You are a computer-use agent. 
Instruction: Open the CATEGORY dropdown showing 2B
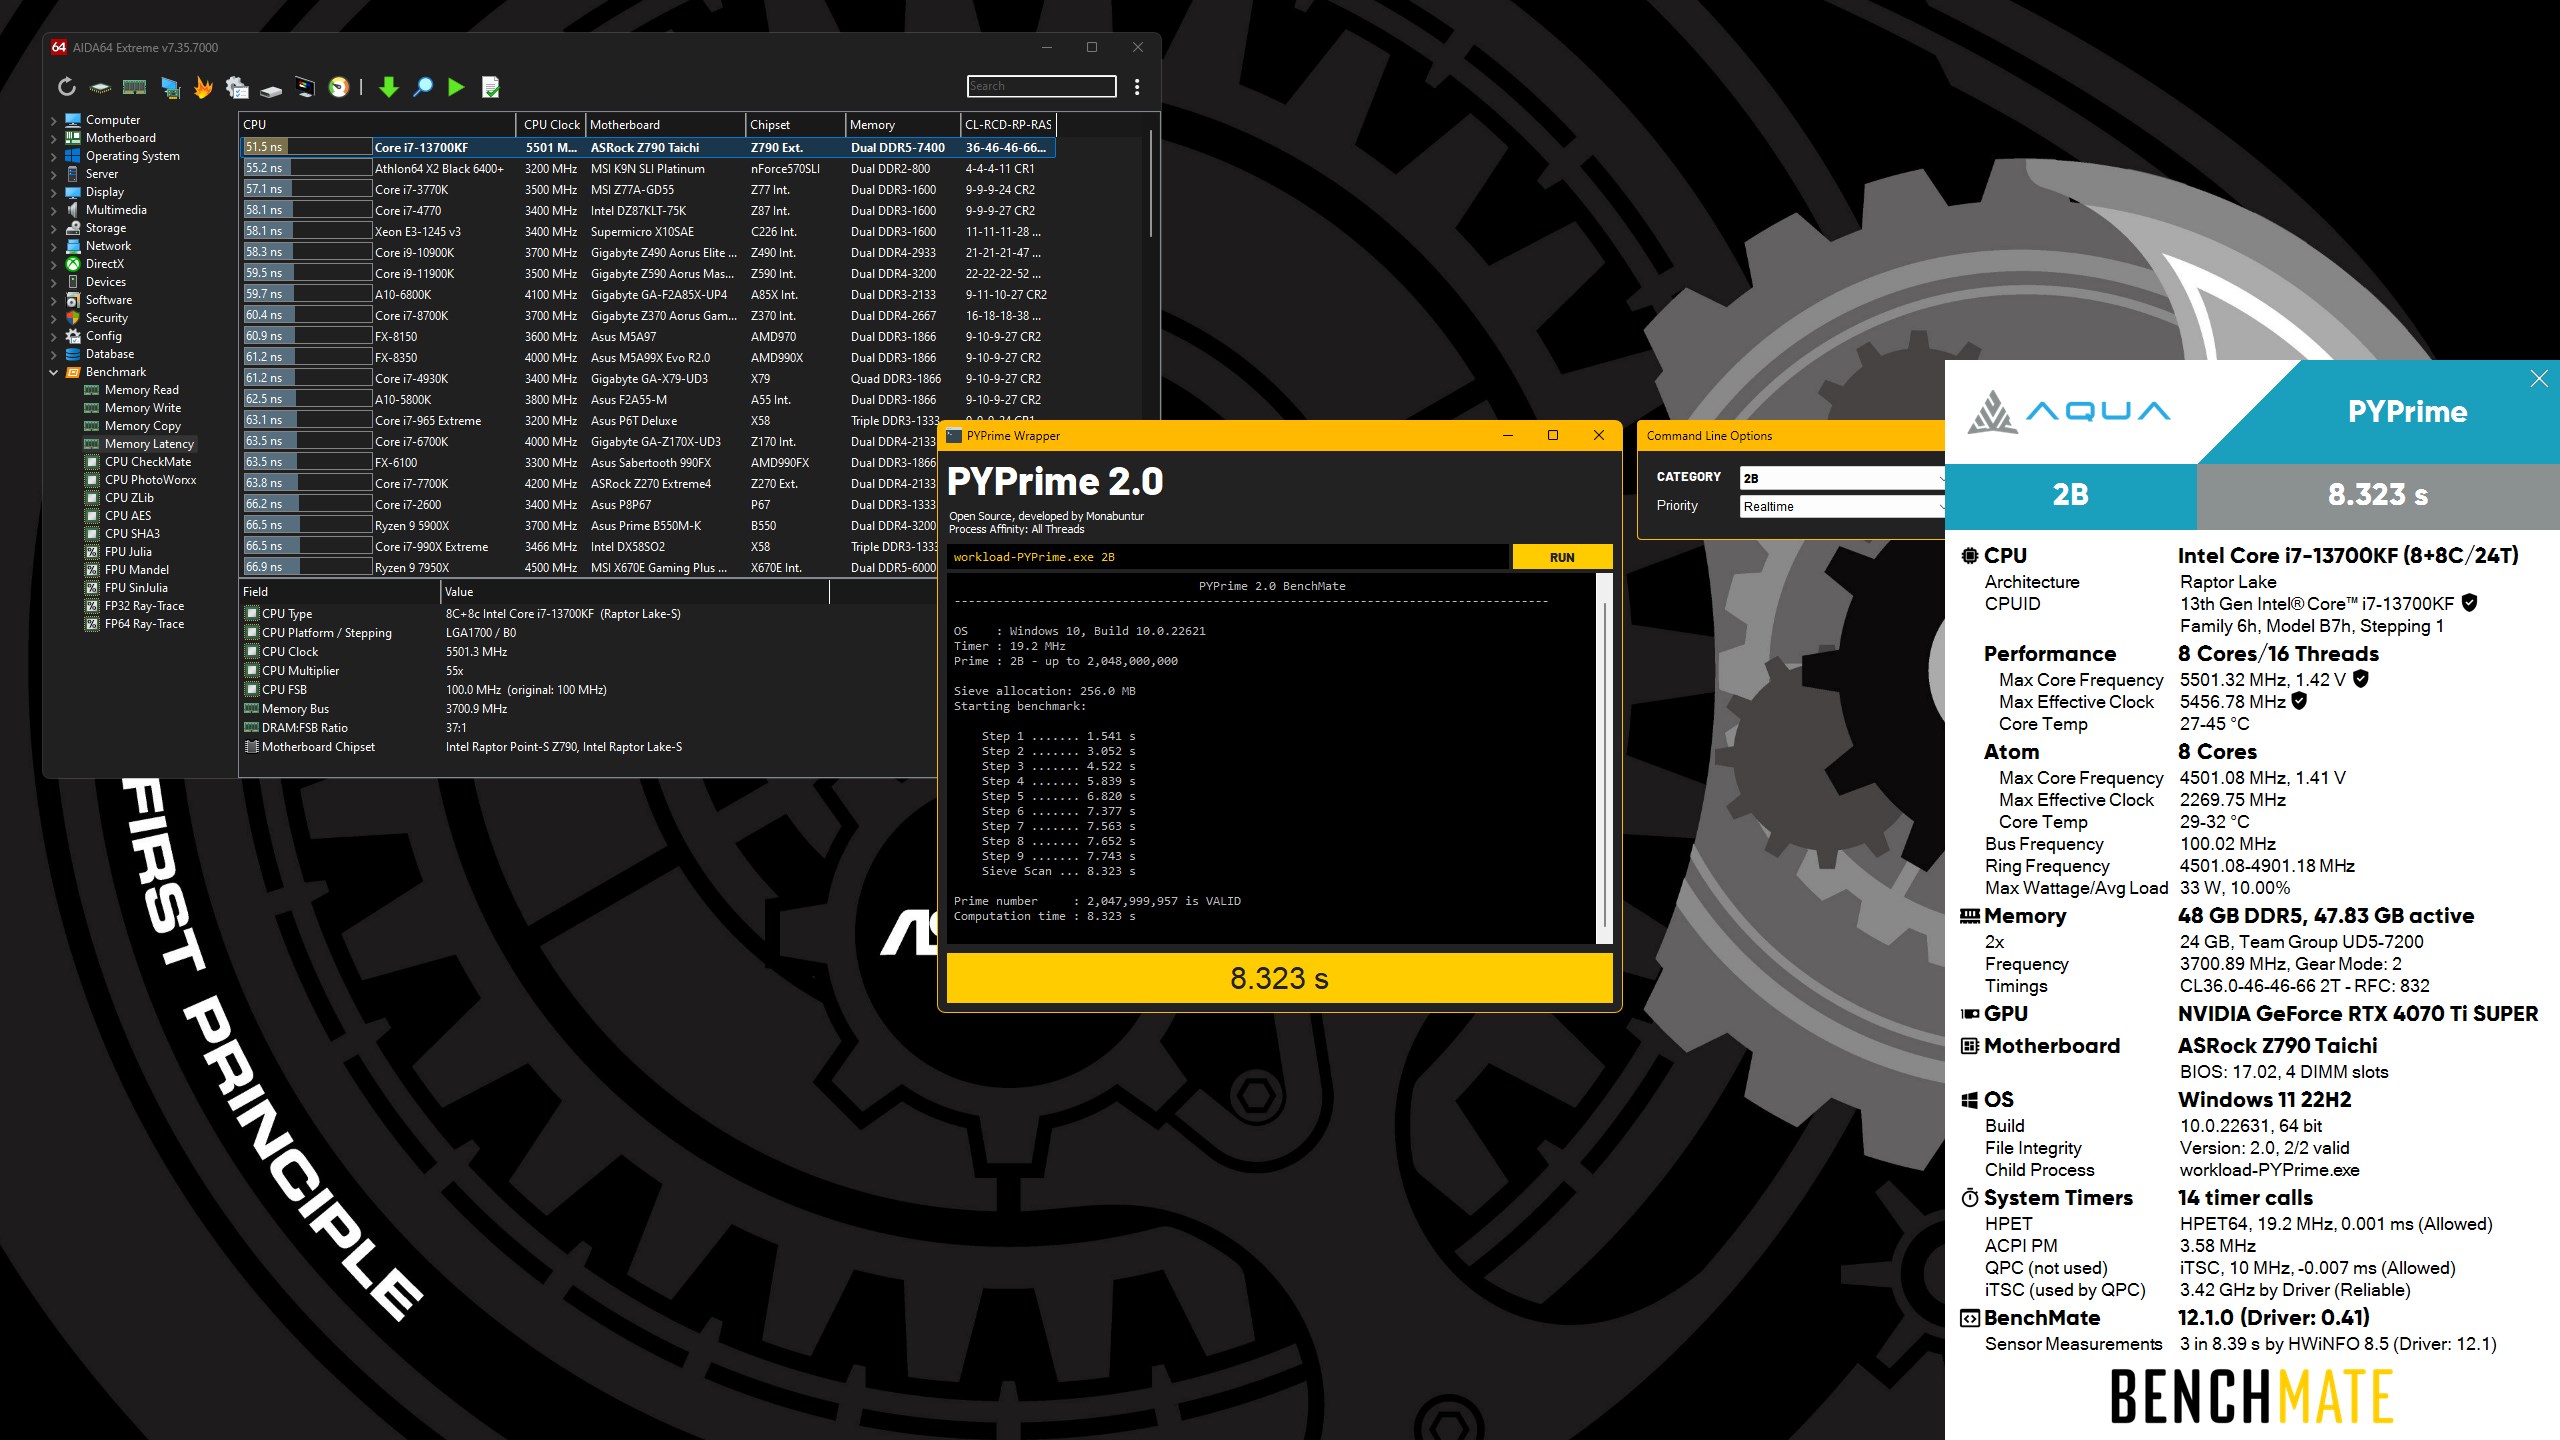1842,478
